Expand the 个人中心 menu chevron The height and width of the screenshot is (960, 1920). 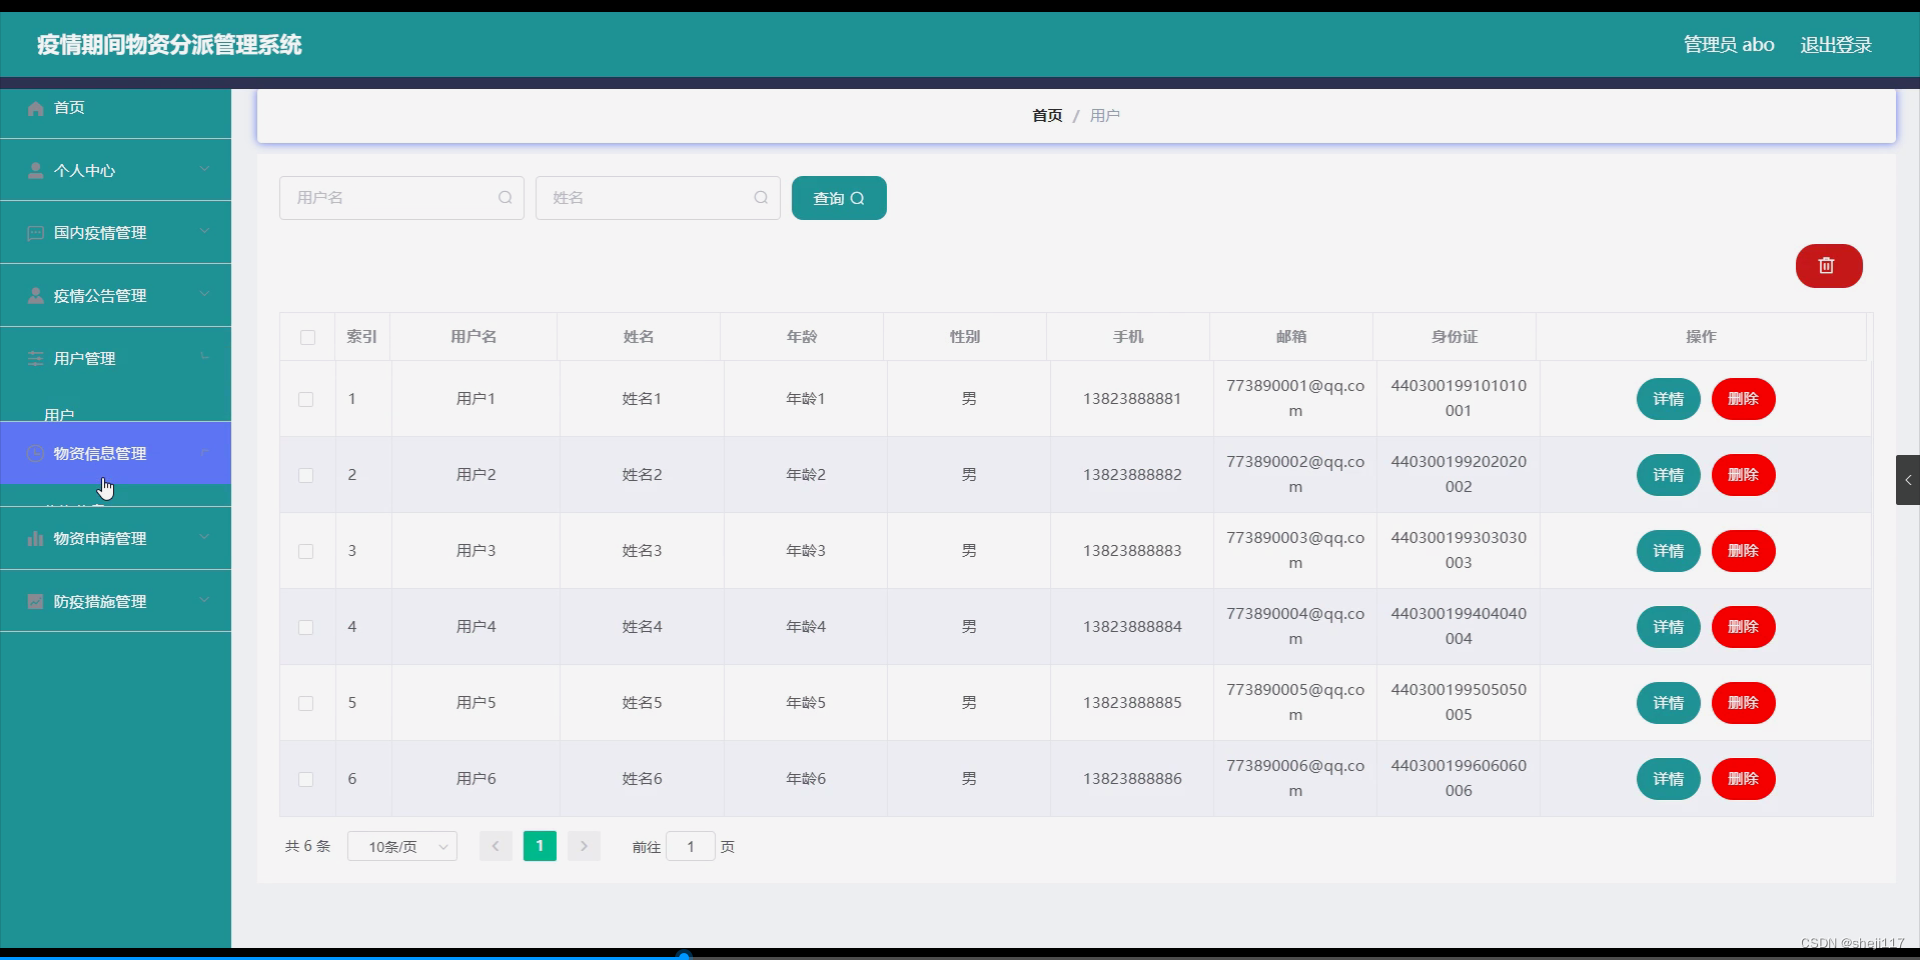205,169
